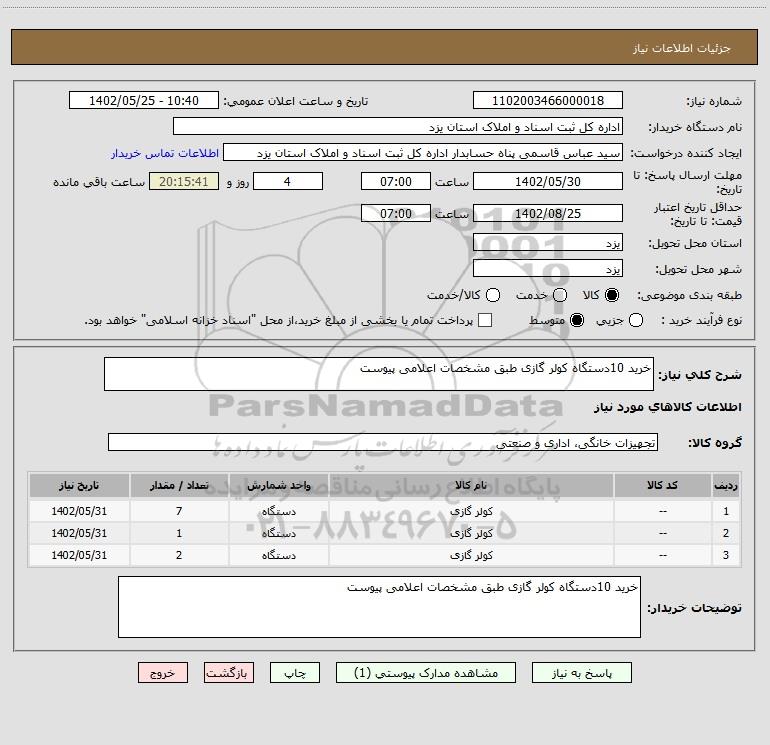The height and width of the screenshot is (745, 770).
Task: Select the کالا/خدمت radio button
Action: click(493, 295)
